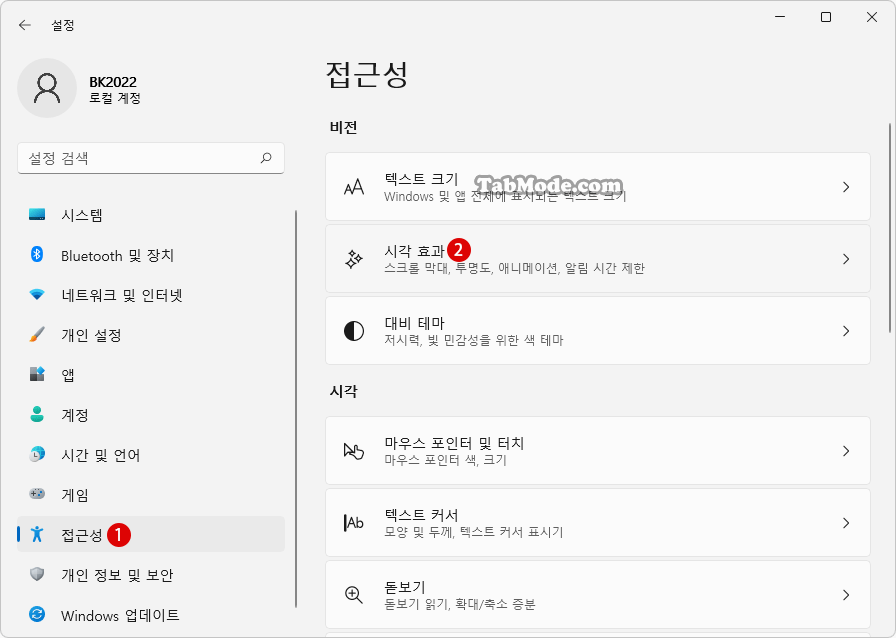Click '모양 및 두께, 텍스트 커서 표시기' text
Image resolution: width=896 pixels, height=638 pixels.
pyautogui.click(x=474, y=532)
